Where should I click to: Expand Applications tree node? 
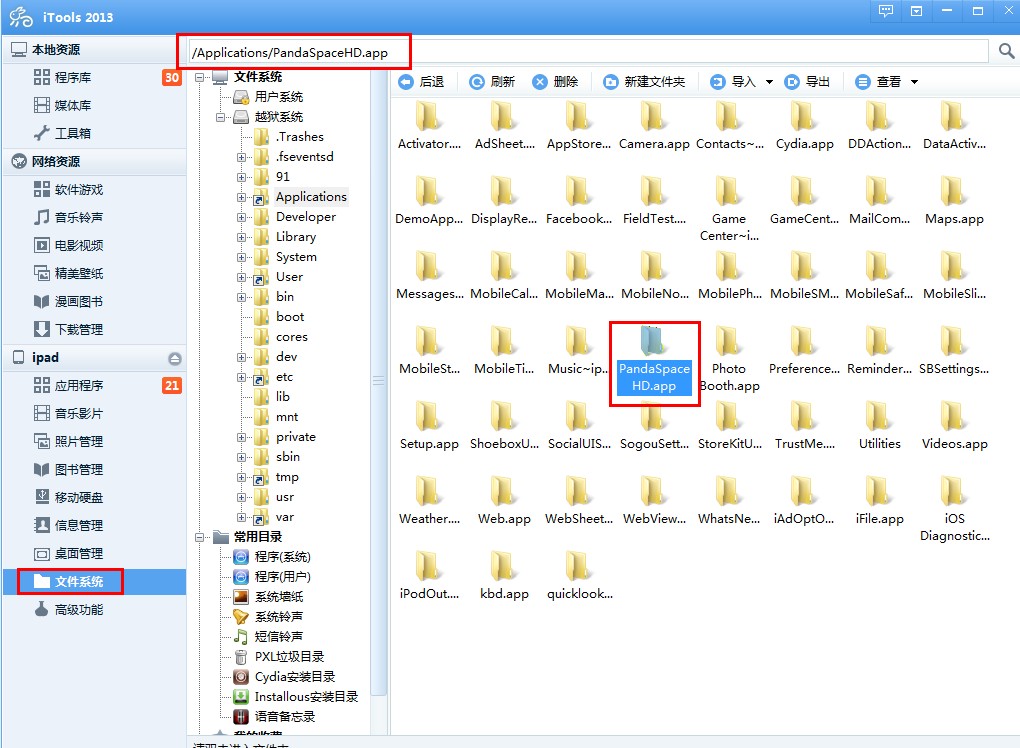pos(241,198)
